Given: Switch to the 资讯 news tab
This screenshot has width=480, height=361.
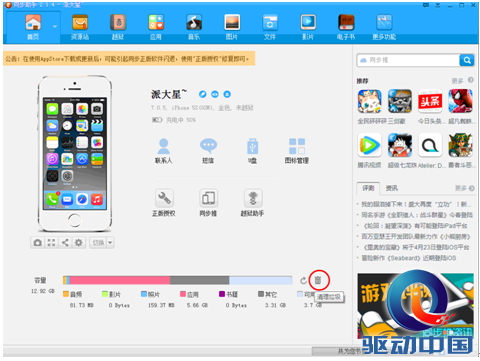Looking at the screenshot, I should pyautogui.click(x=391, y=188).
